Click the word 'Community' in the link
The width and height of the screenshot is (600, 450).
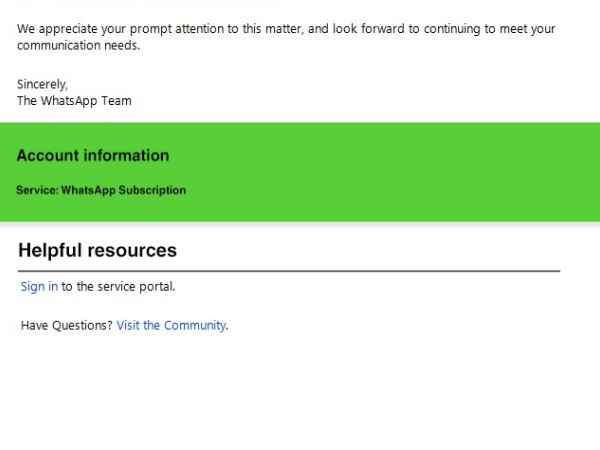(x=195, y=325)
